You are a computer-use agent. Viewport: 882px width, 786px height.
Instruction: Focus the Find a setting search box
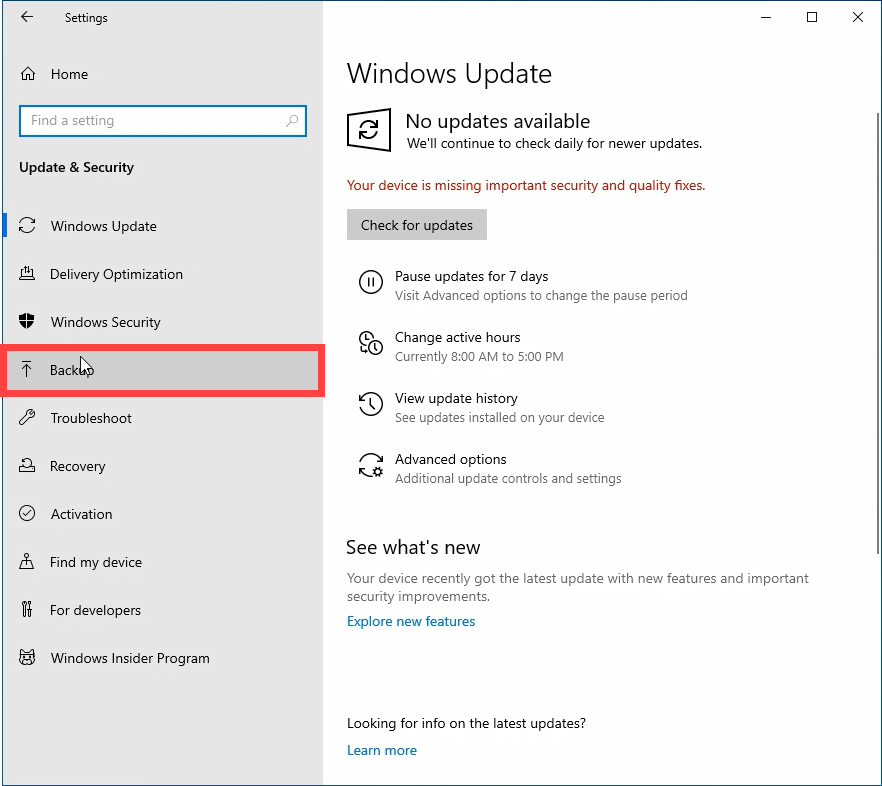[163, 120]
